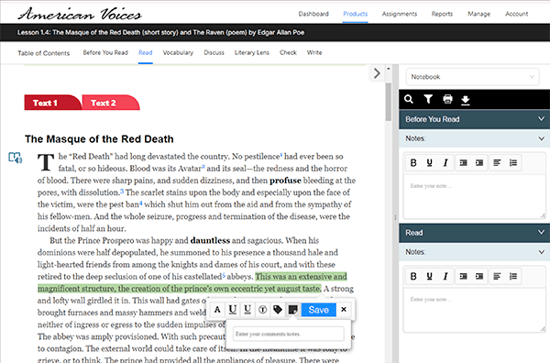Toggle Underline in the Read notes editor
The width and height of the screenshot is (550, 363).
[429, 276]
